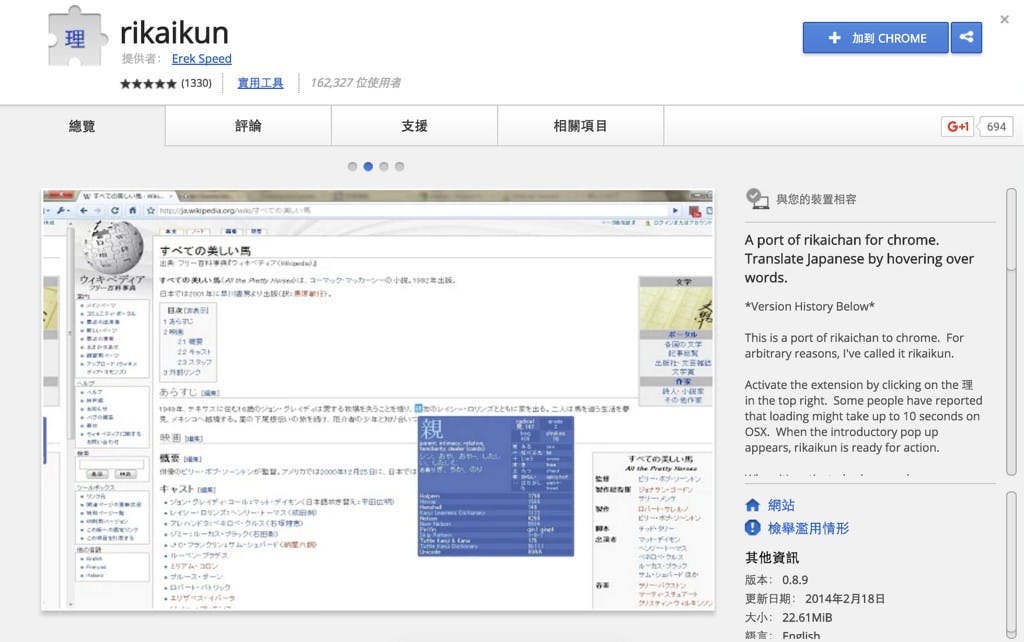The width and height of the screenshot is (1024, 642).
Task: Click the 更新日期: 2014年2月18日 line
Action: pyautogui.click(x=815, y=599)
